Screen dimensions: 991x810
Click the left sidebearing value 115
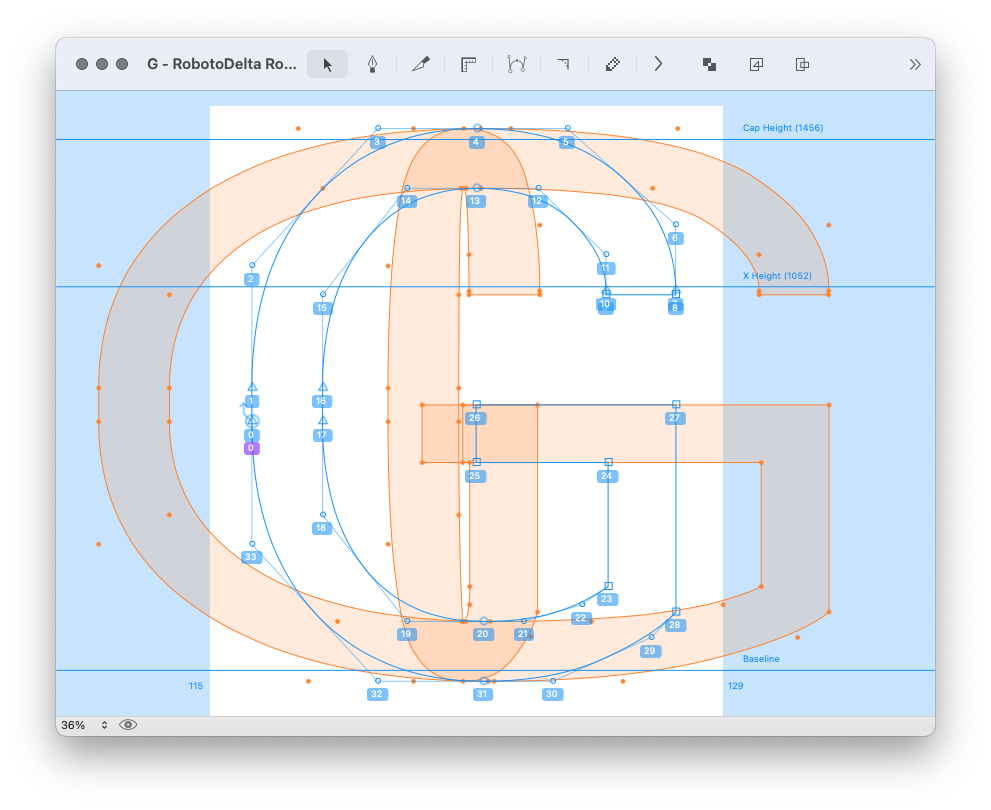pyautogui.click(x=196, y=686)
